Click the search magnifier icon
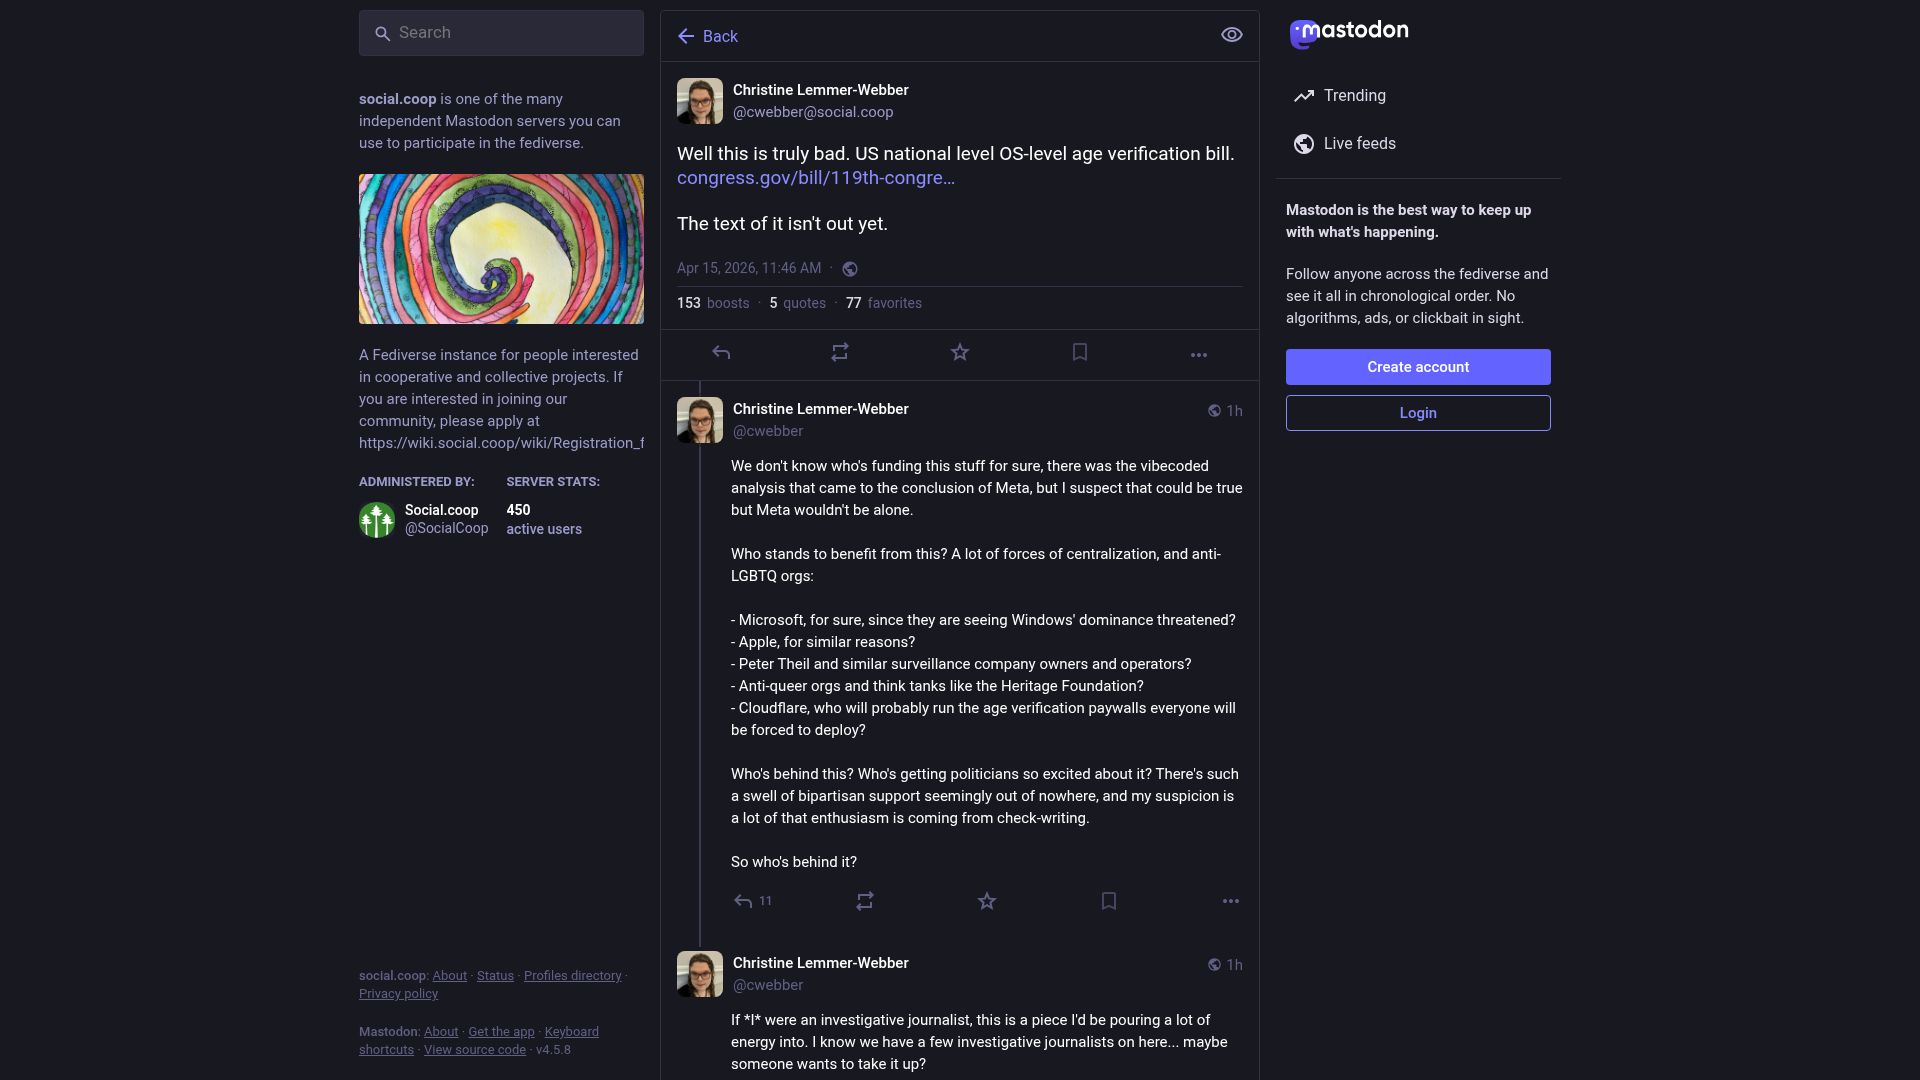Viewport: 1920px width, 1080px height. coord(382,33)
